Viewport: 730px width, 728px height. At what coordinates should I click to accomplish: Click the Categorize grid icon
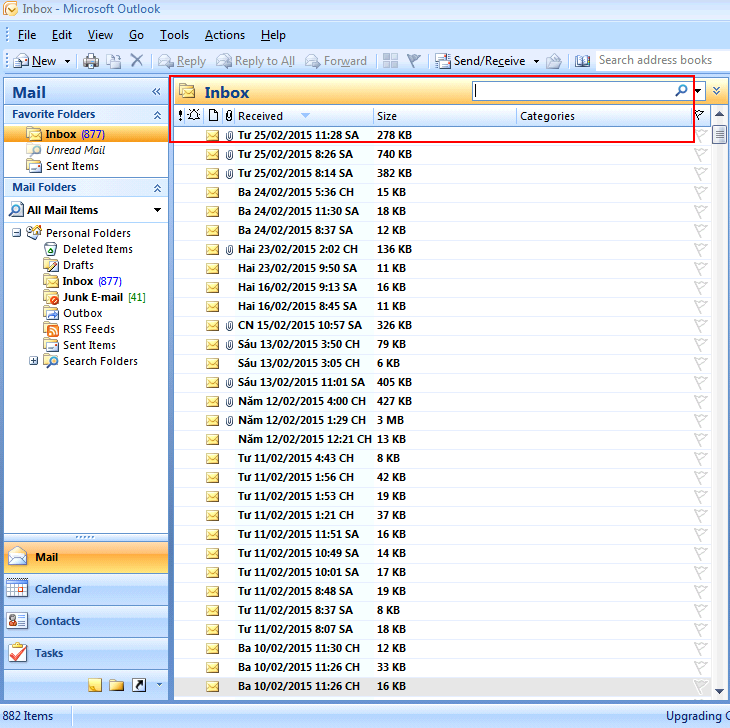pyautogui.click(x=390, y=61)
